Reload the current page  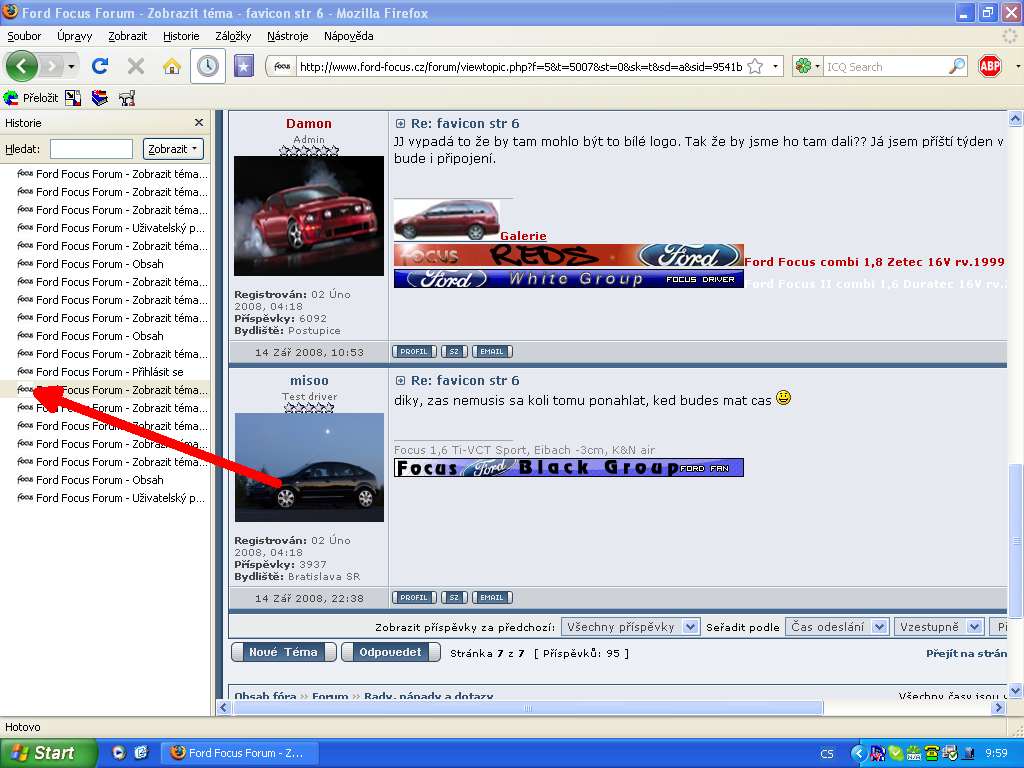pyautogui.click(x=100, y=66)
